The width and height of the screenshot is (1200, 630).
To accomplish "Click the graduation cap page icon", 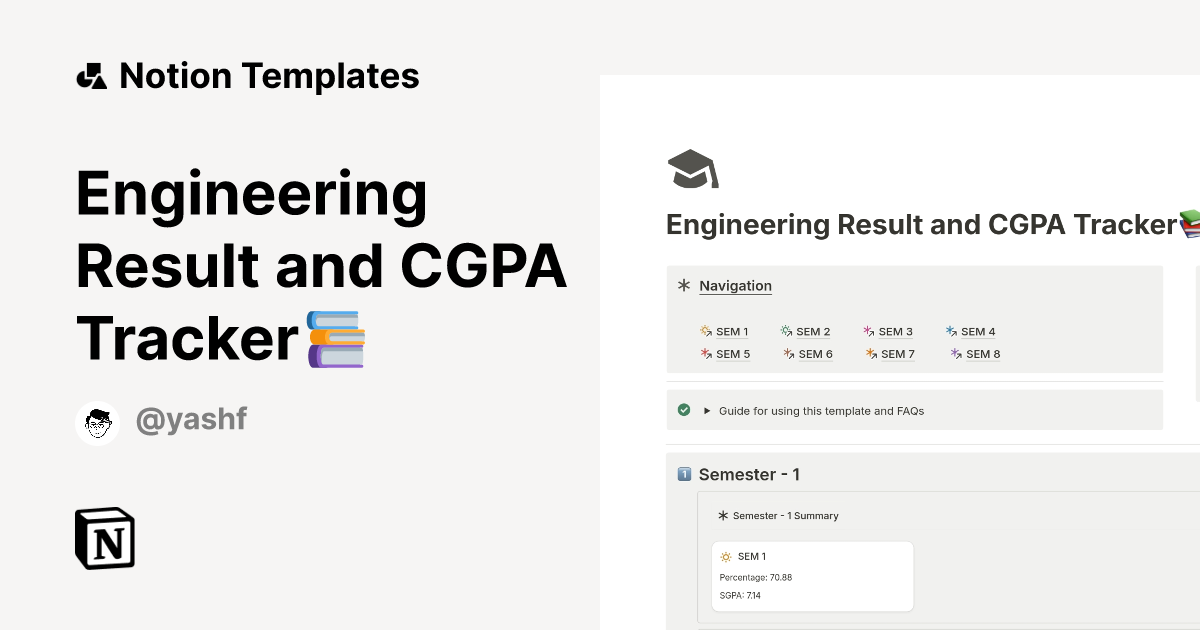I will pyautogui.click(x=693, y=168).
